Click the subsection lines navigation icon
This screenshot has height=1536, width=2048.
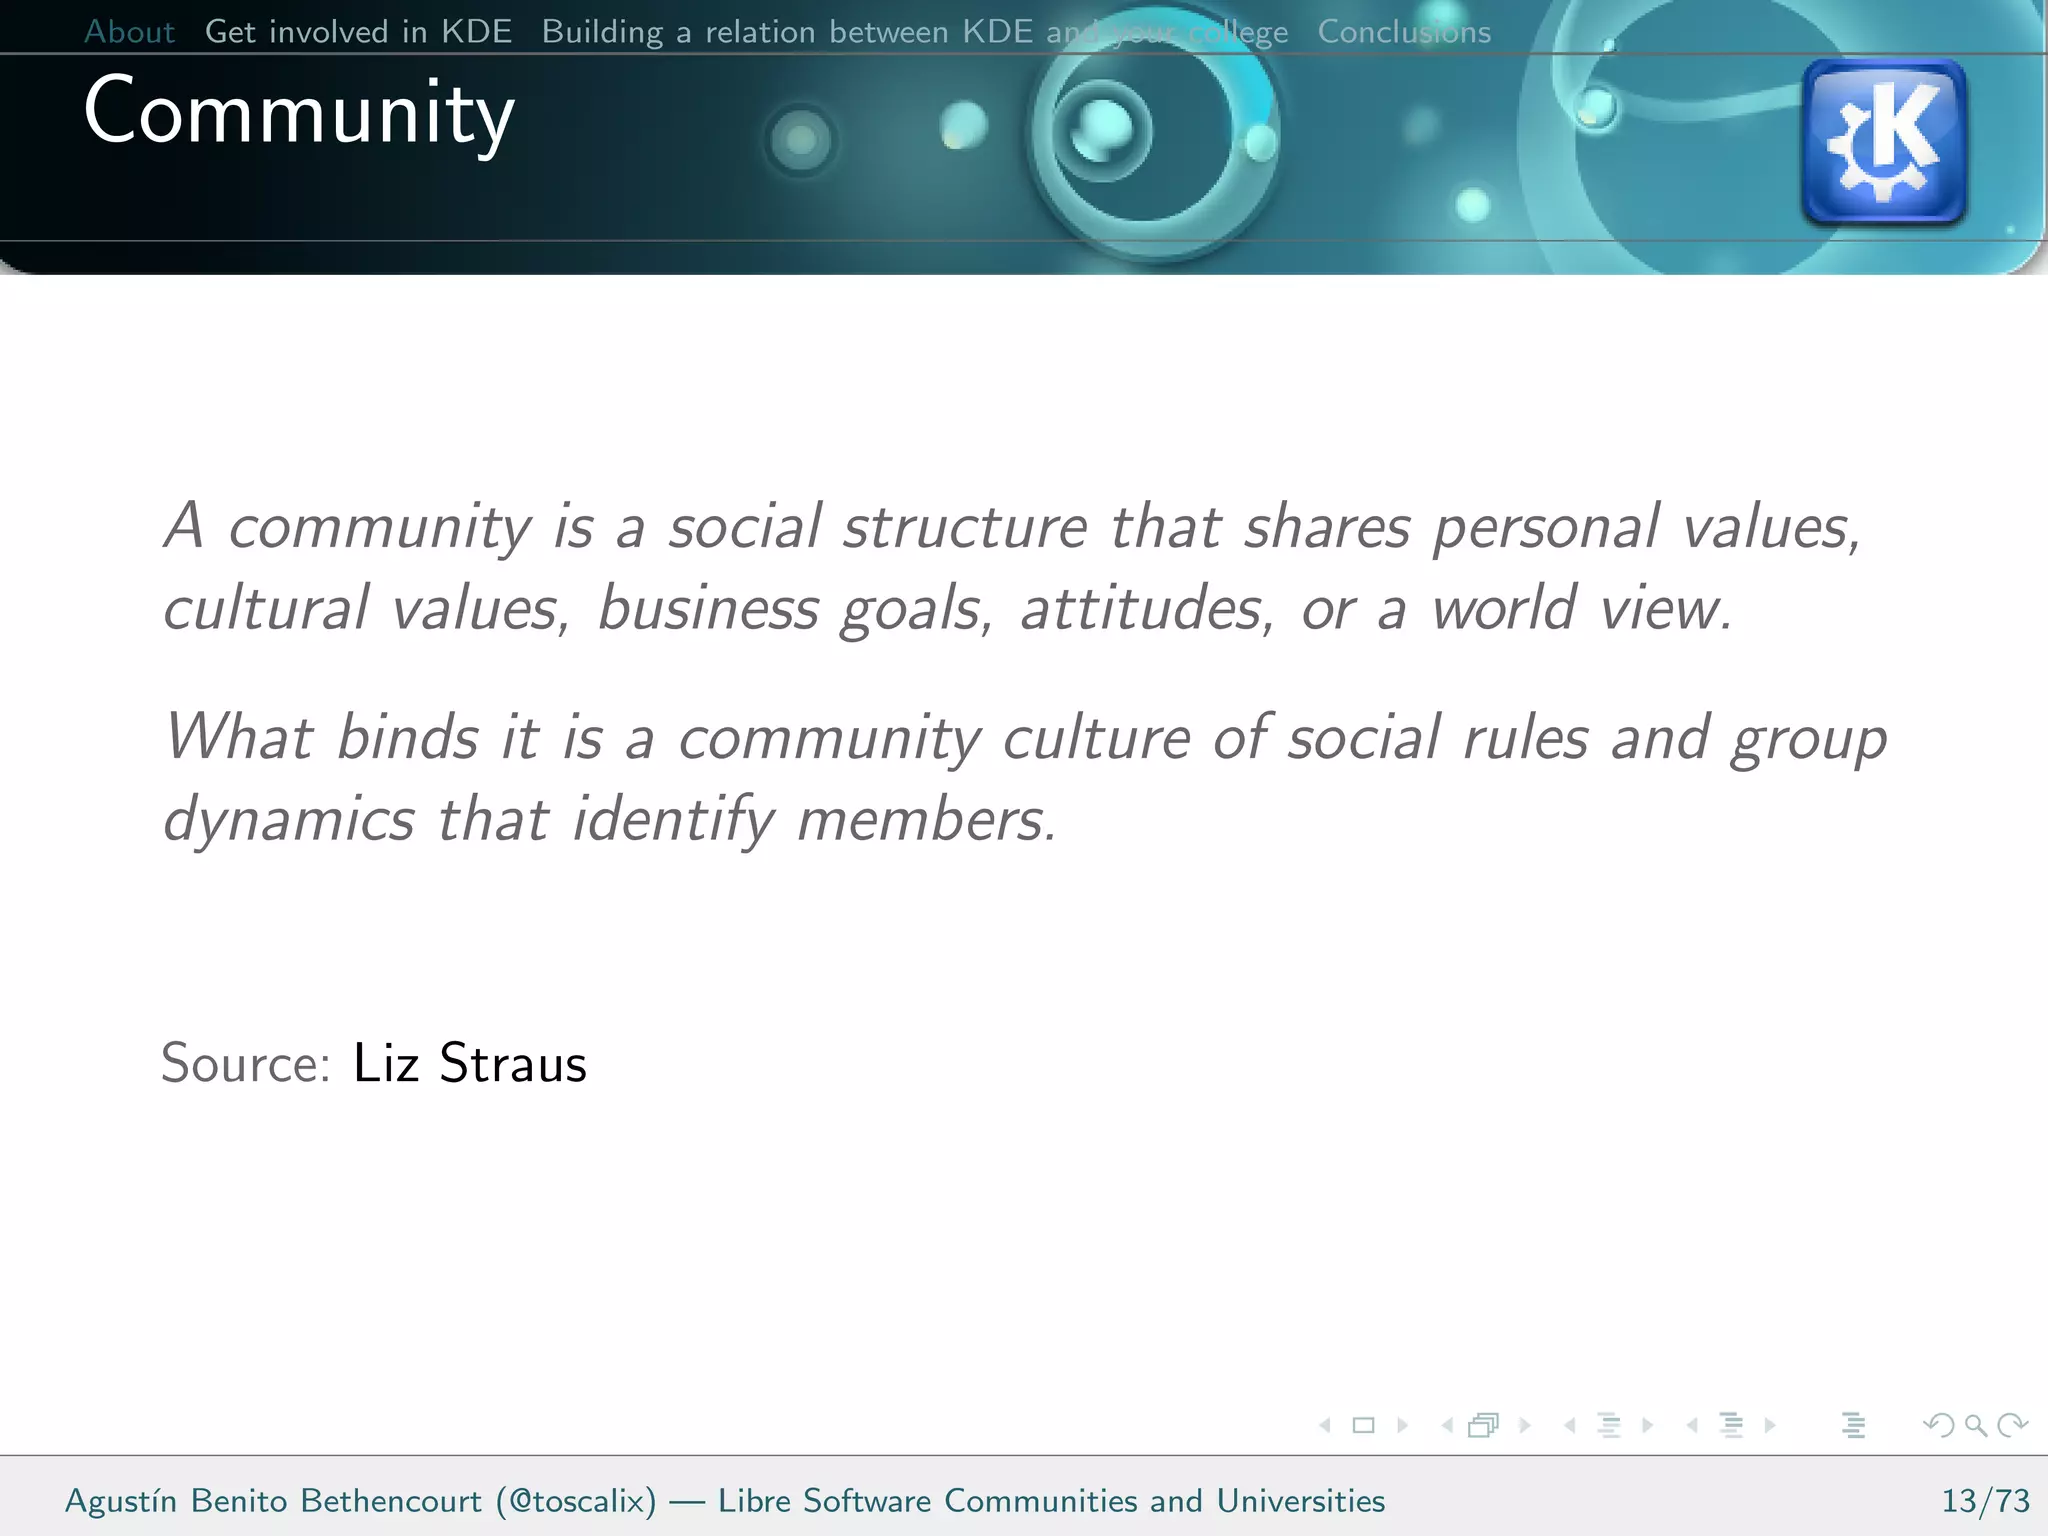[x=1609, y=1425]
